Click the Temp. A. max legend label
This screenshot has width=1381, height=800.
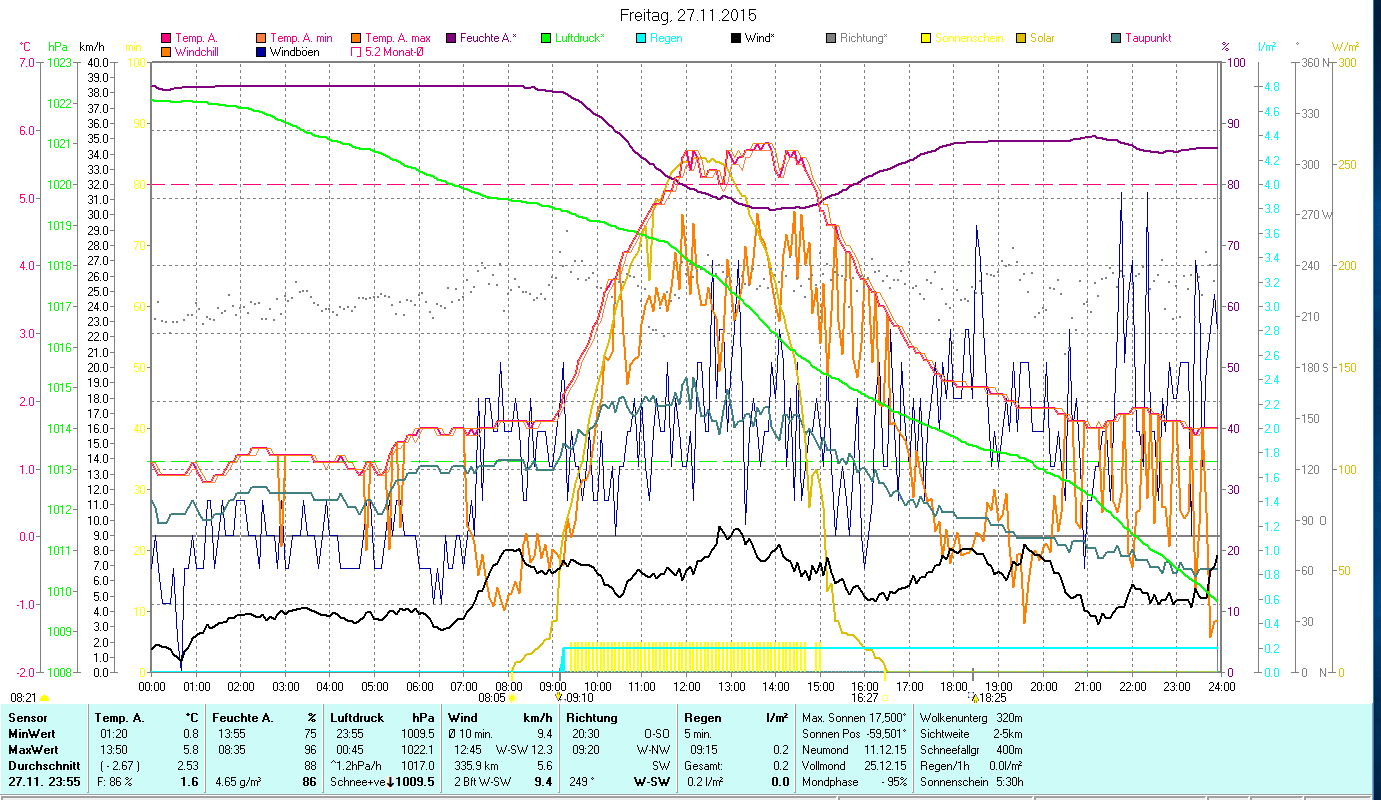tap(398, 39)
